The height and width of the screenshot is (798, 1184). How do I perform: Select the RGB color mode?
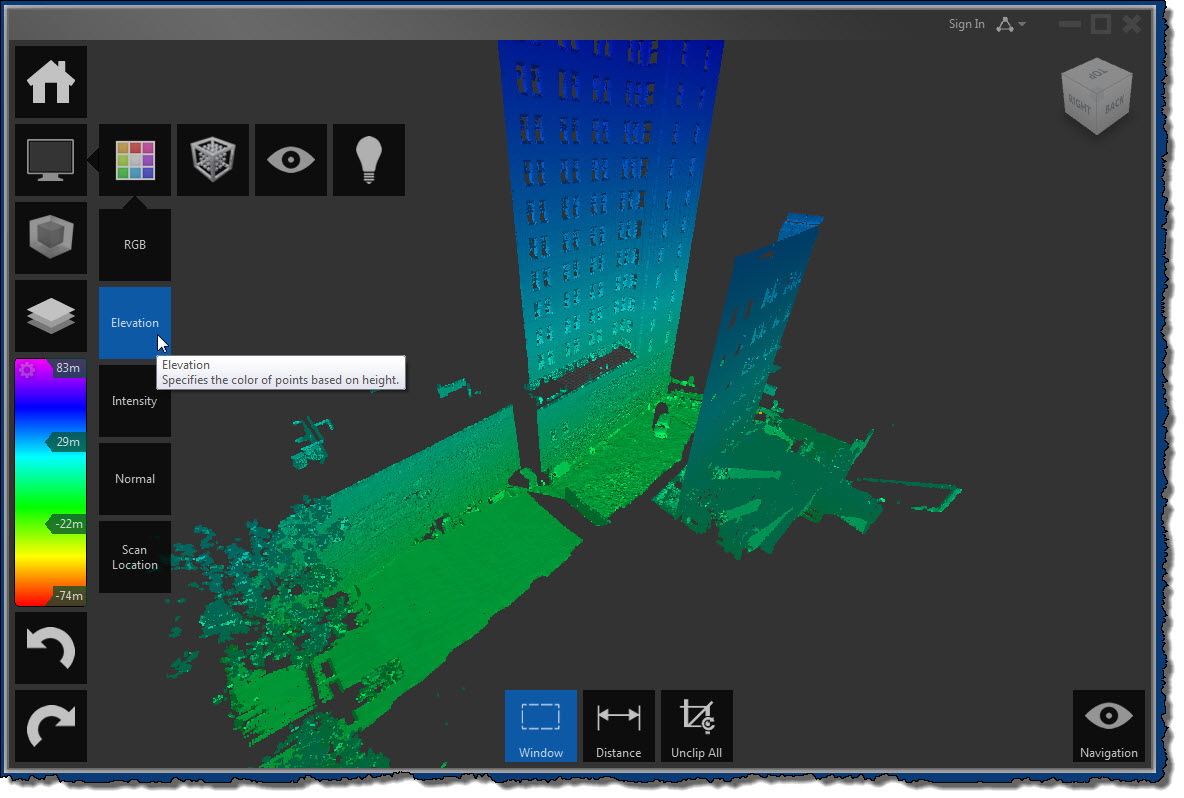coord(134,244)
